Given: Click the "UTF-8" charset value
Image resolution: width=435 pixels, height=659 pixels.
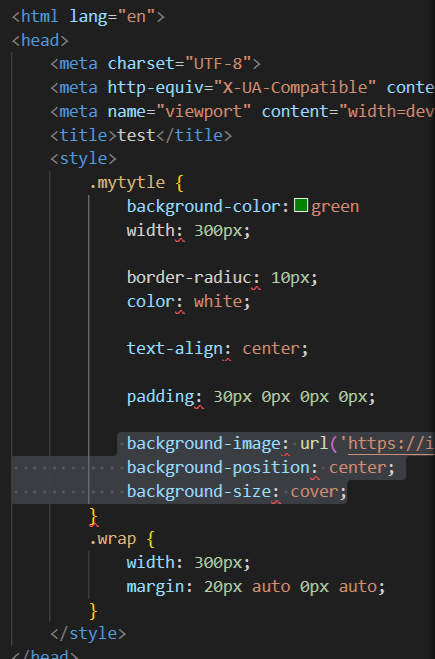Looking at the screenshot, I should pyautogui.click(x=218, y=64).
